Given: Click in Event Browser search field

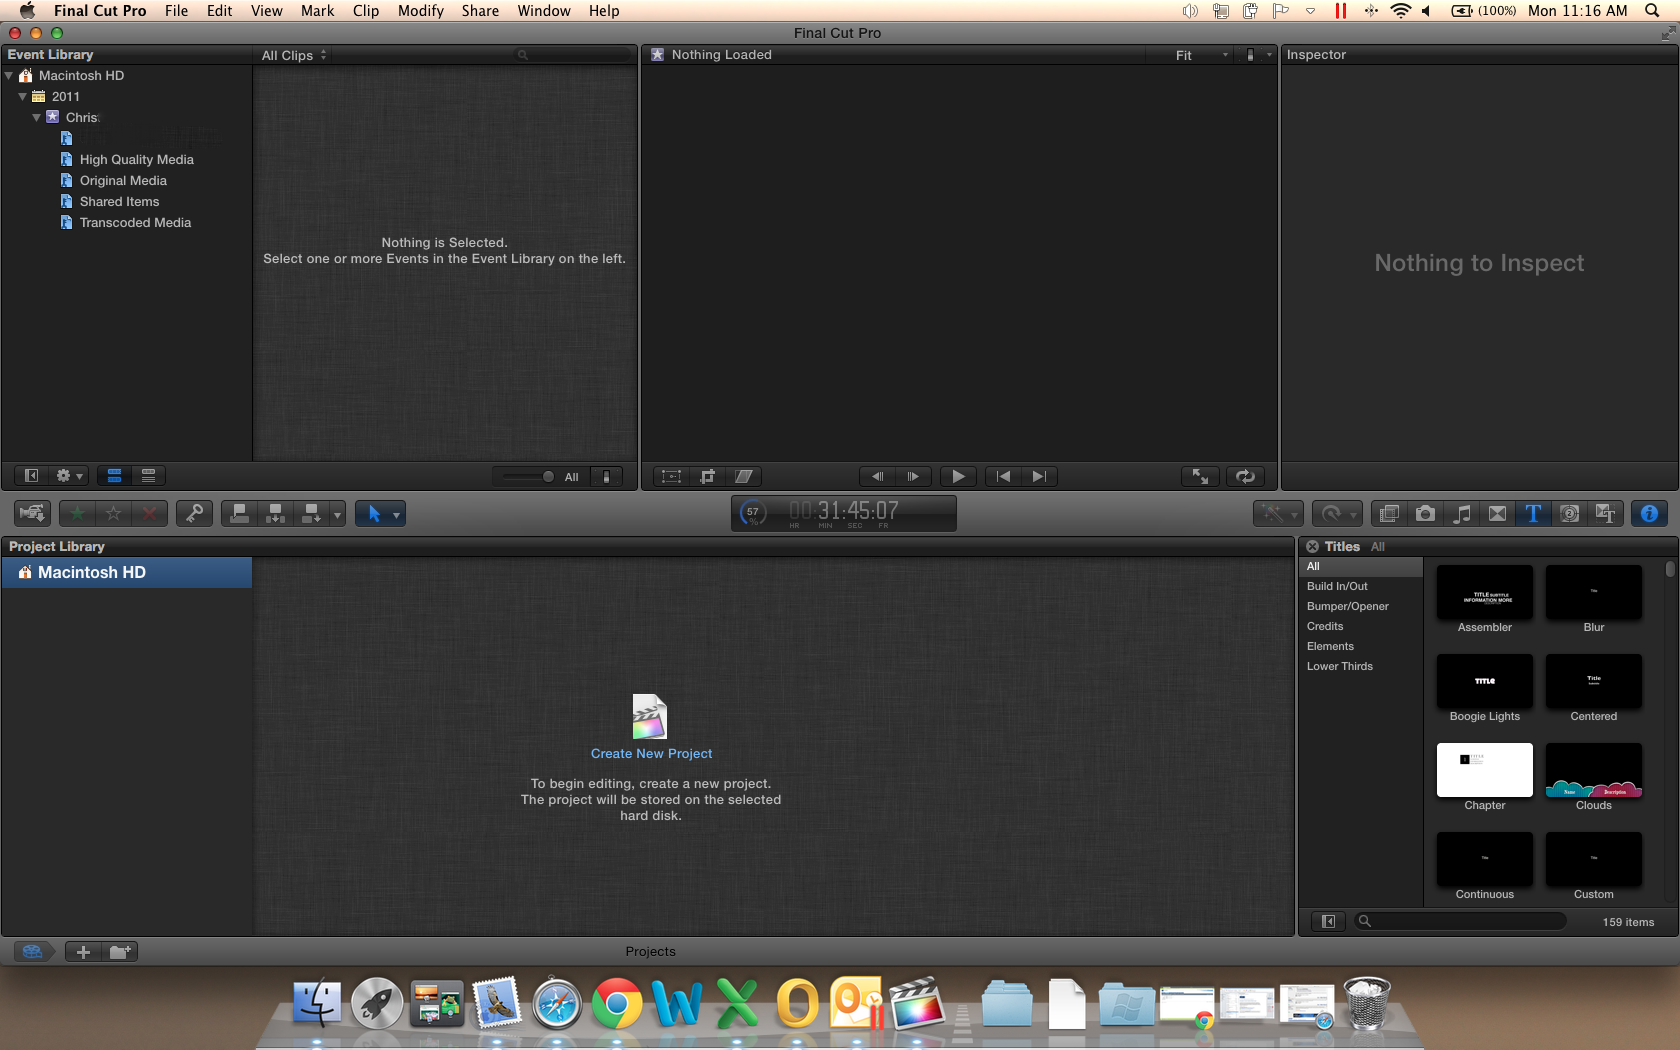Looking at the screenshot, I should [x=572, y=55].
